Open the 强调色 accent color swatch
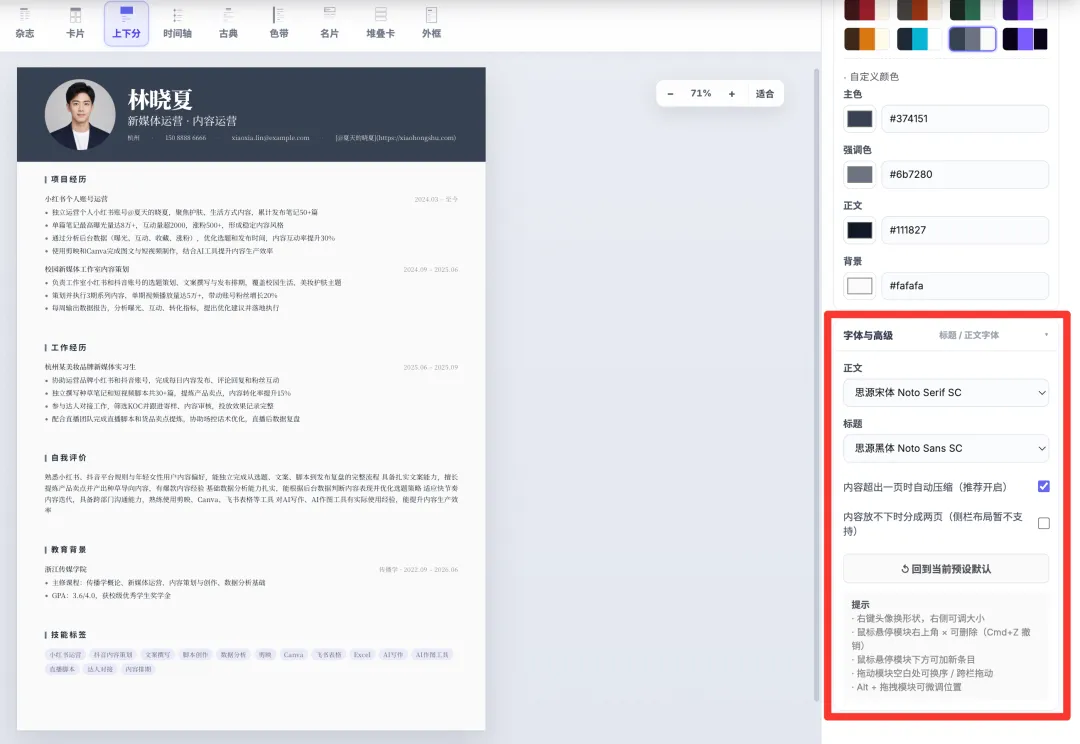Image resolution: width=1080 pixels, height=744 pixels. pos(859,174)
